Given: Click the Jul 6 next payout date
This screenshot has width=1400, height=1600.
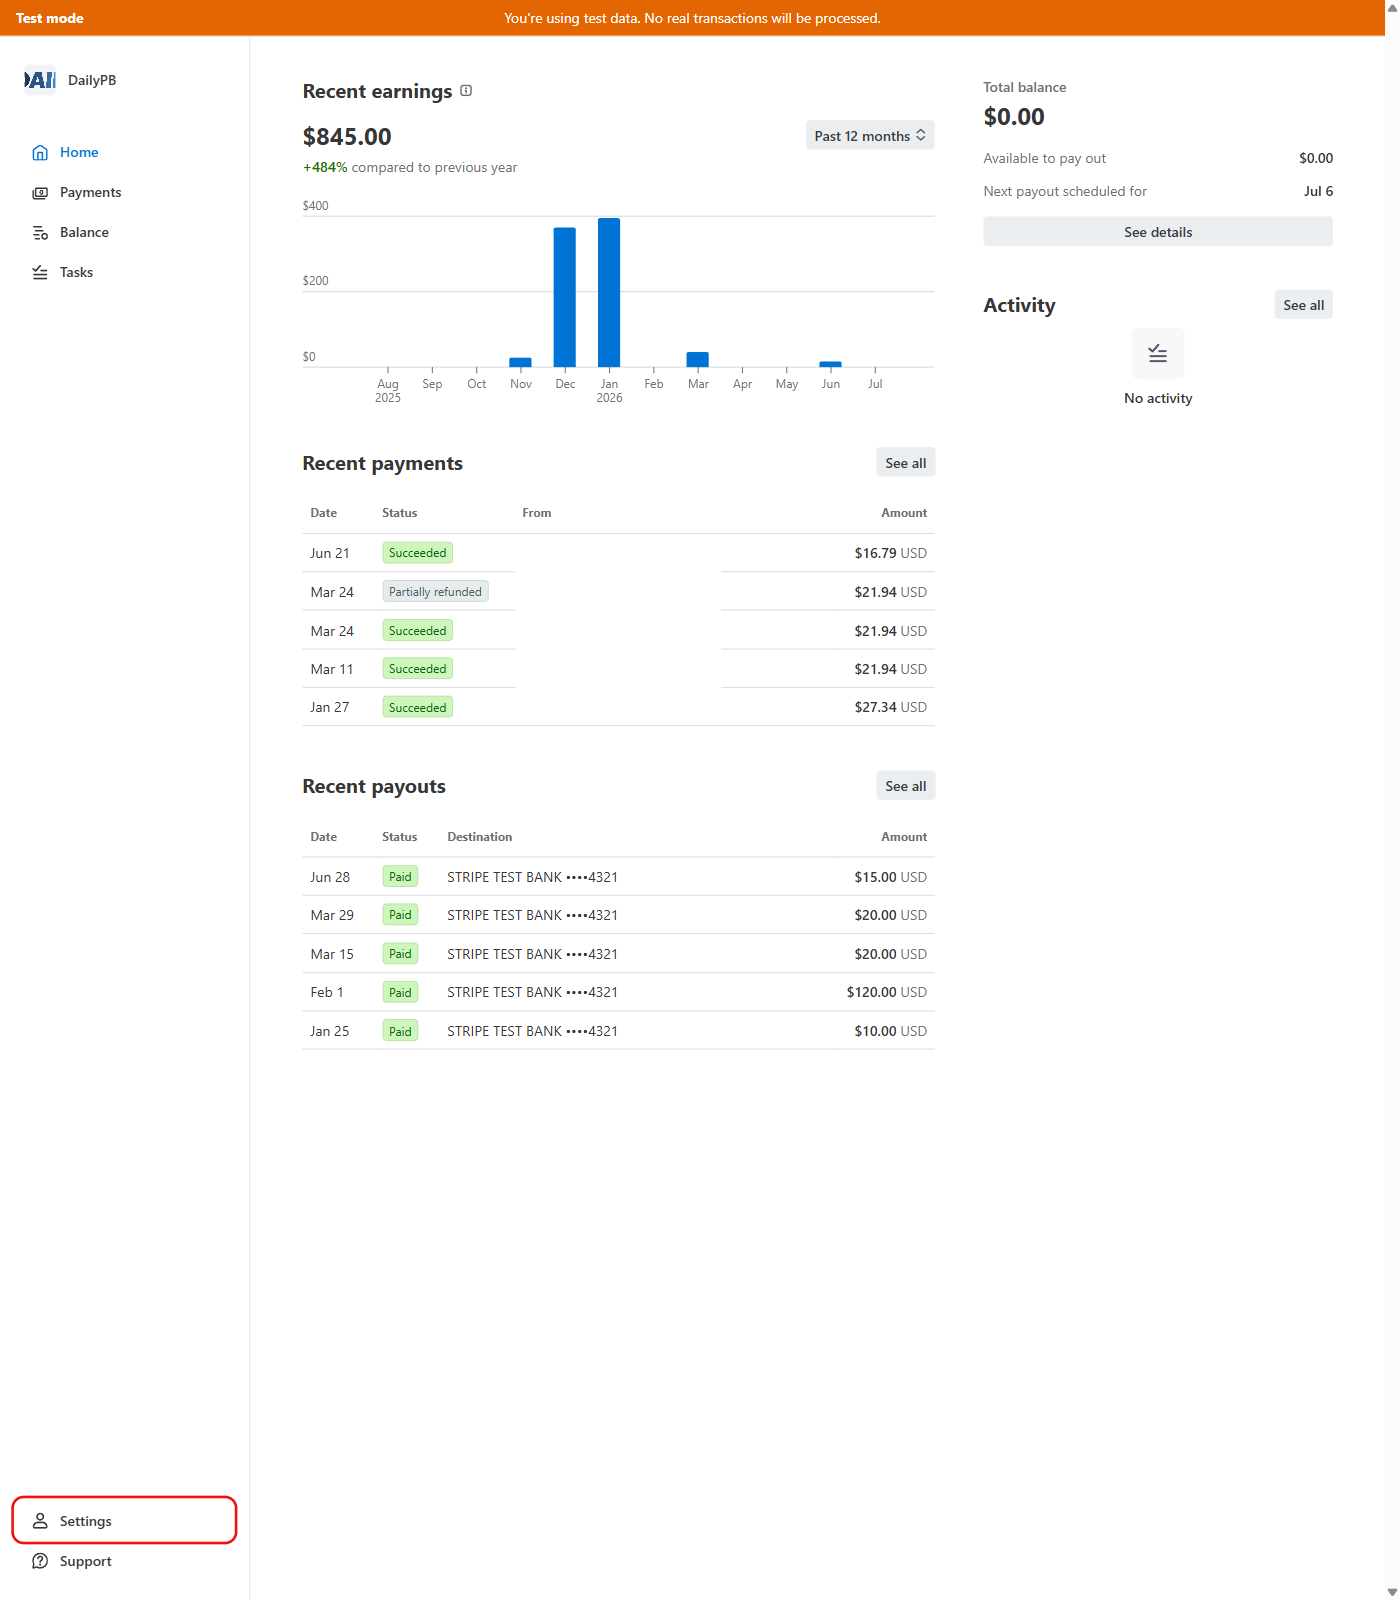Looking at the screenshot, I should tap(1318, 191).
